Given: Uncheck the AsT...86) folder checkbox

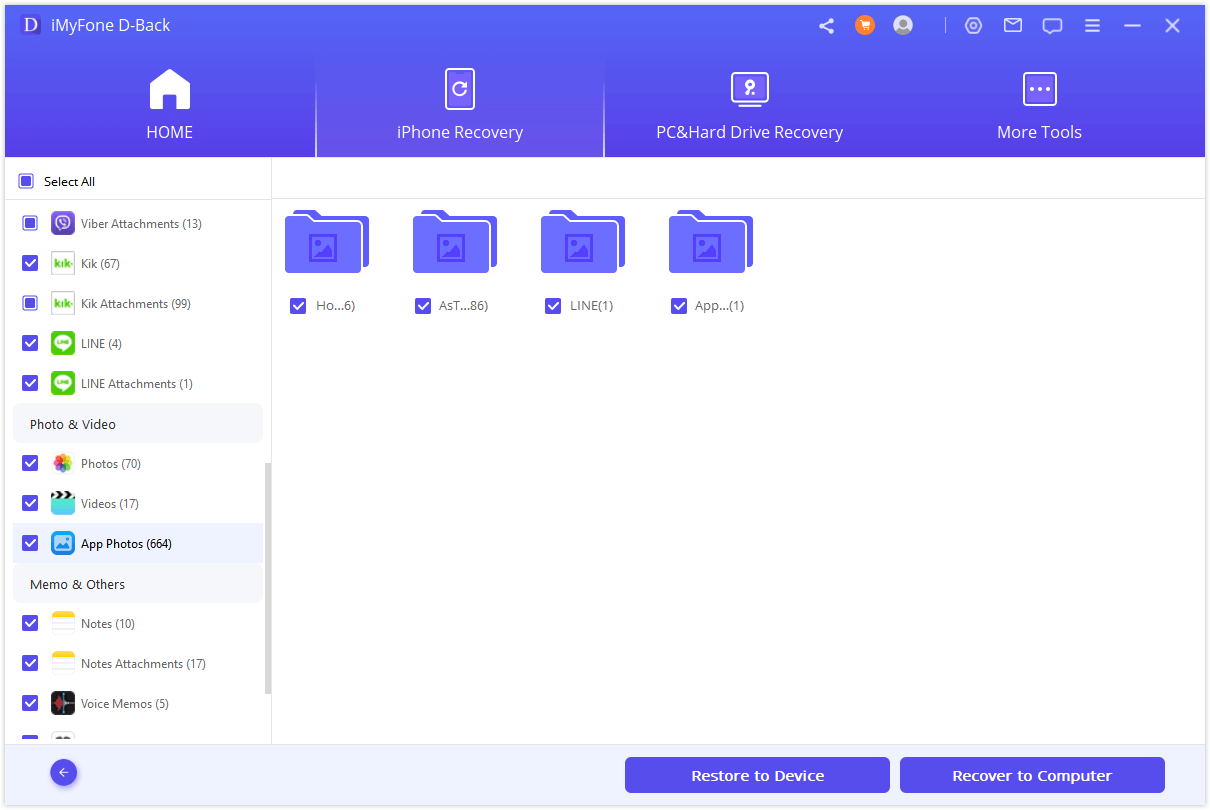Looking at the screenshot, I should click(423, 306).
